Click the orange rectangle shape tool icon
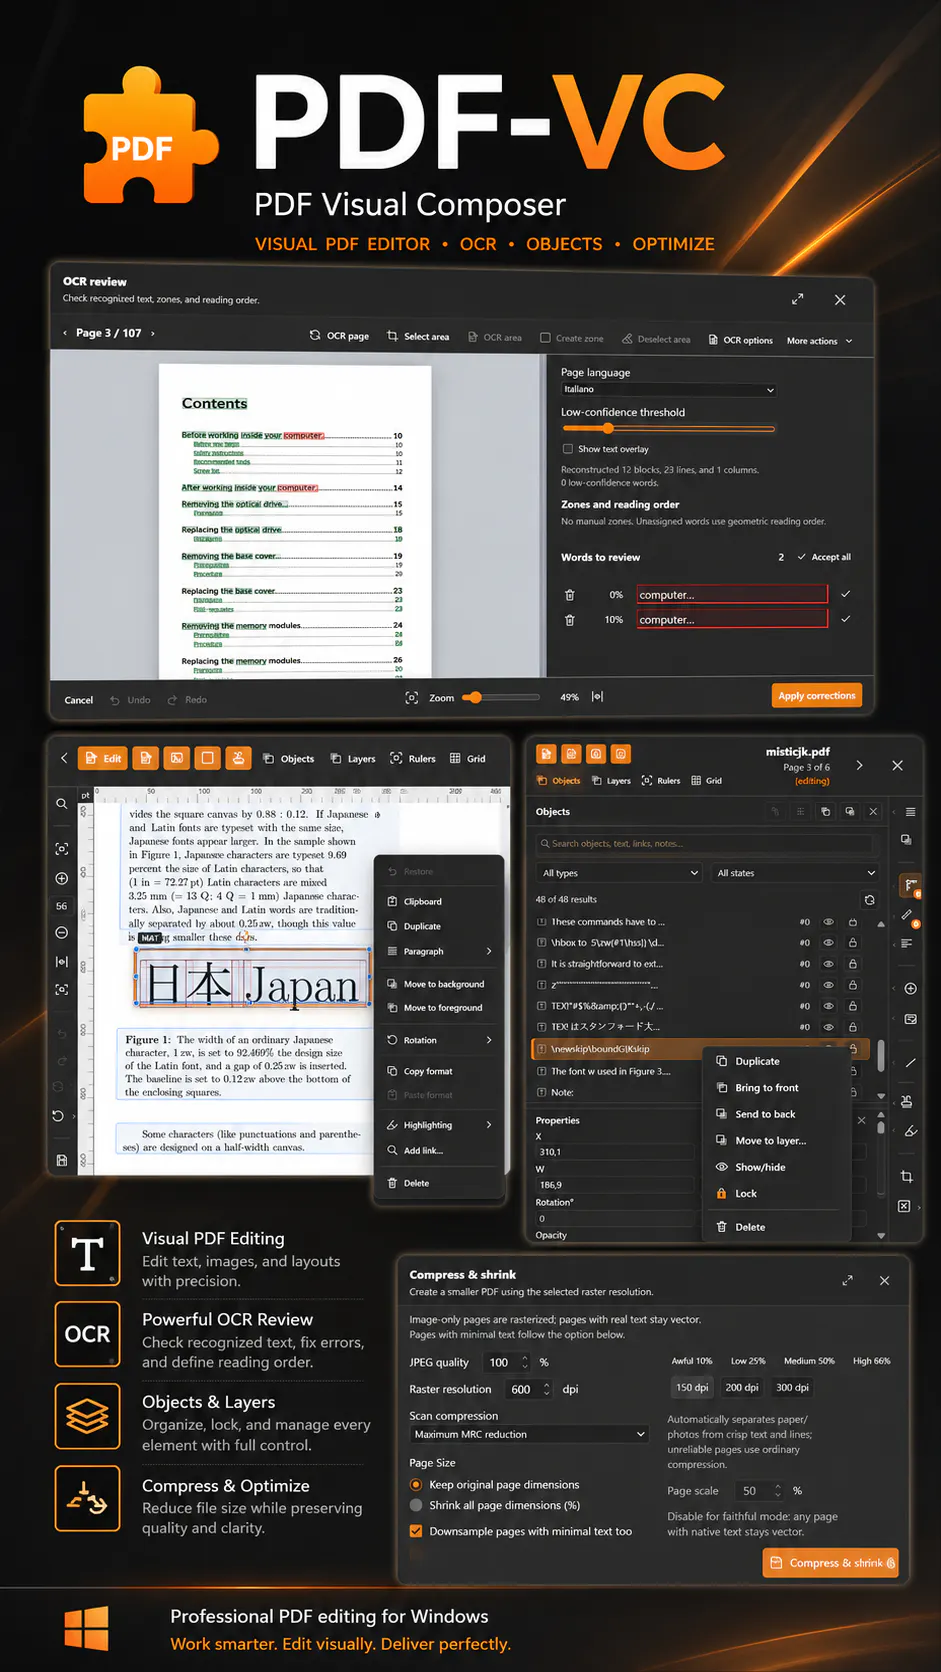Image resolution: width=941 pixels, height=1672 pixels. [207, 758]
